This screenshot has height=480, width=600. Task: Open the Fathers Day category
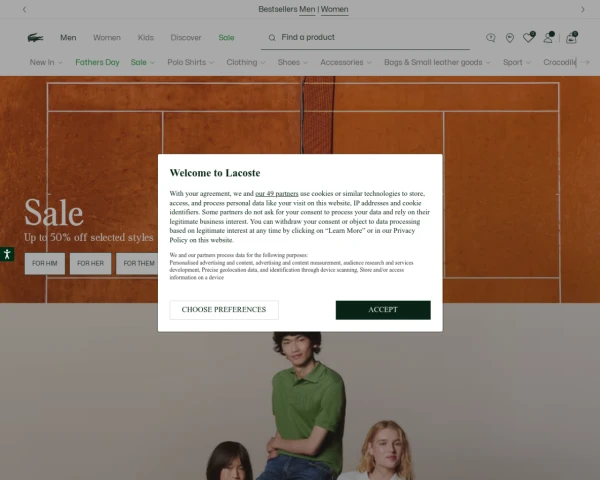pos(97,62)
